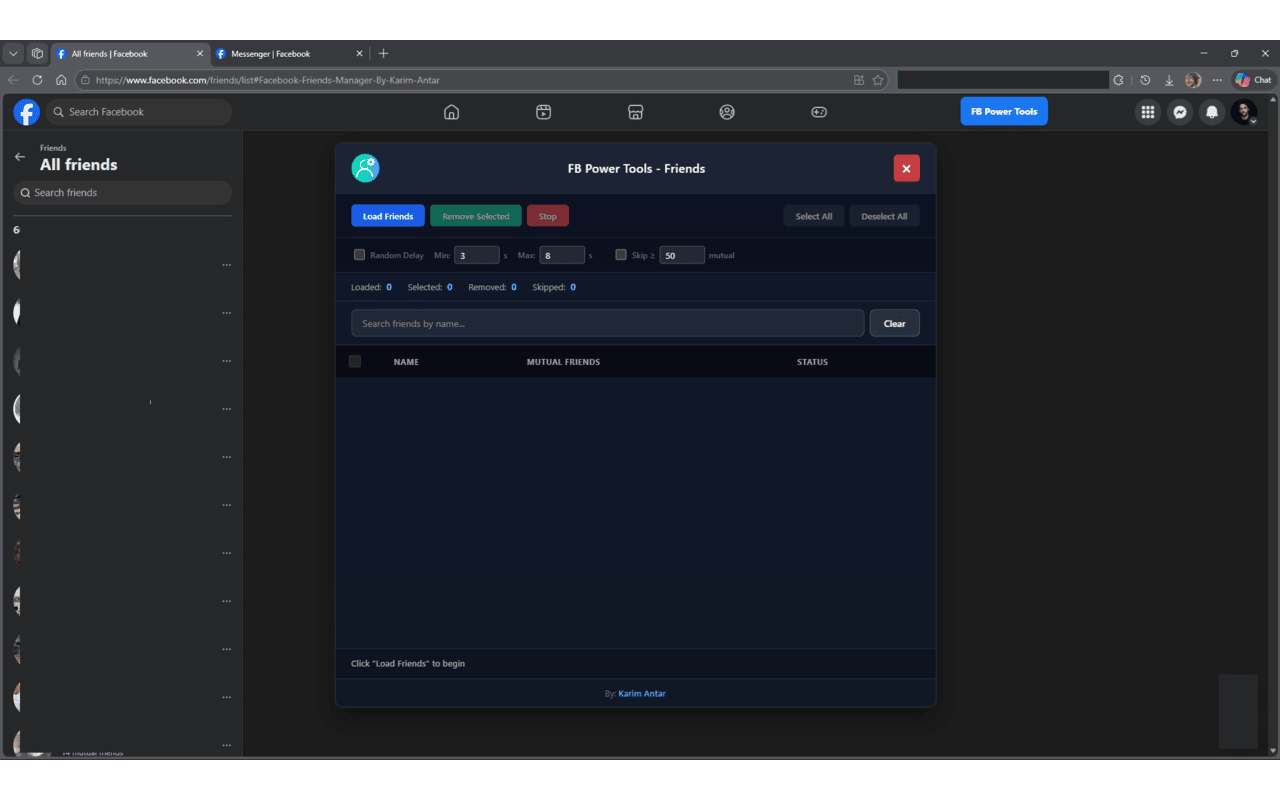The image size is (1280, 800).
Task: Enable the Random Delay checkbox
Action: pyautogui.click(x=360, y=255)
